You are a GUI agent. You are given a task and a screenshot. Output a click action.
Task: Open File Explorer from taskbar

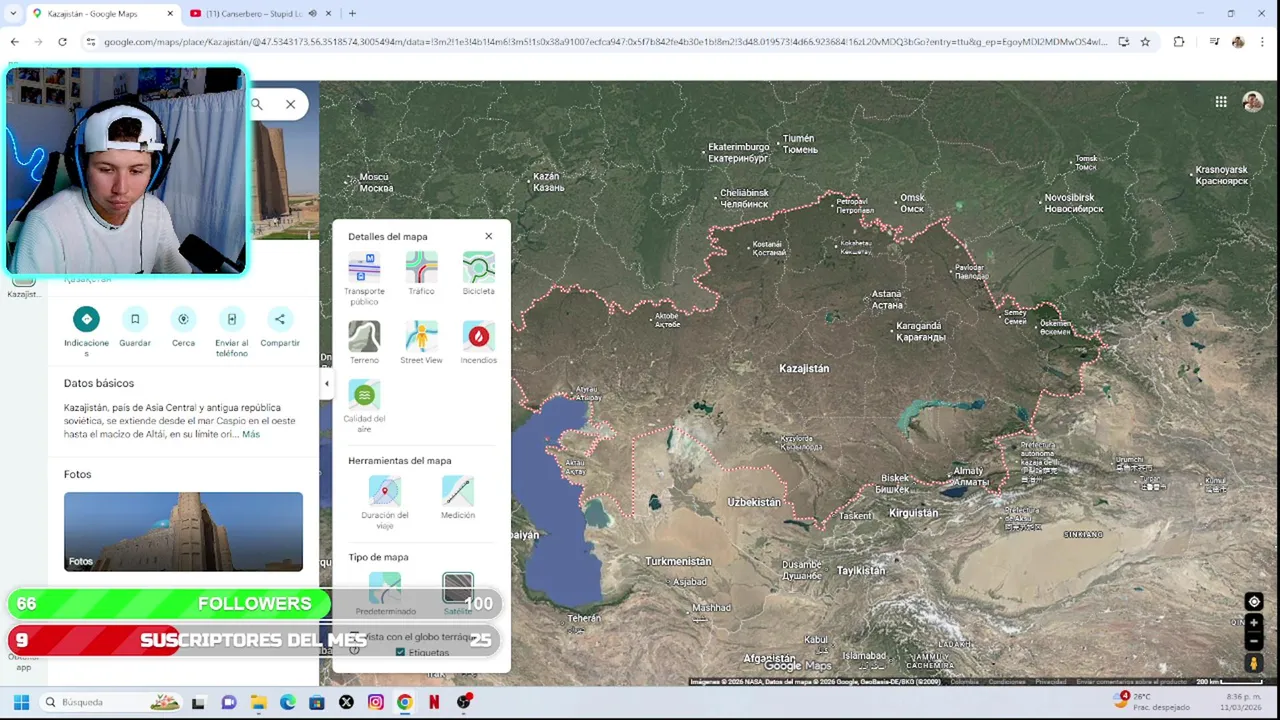tap(259, 702)
